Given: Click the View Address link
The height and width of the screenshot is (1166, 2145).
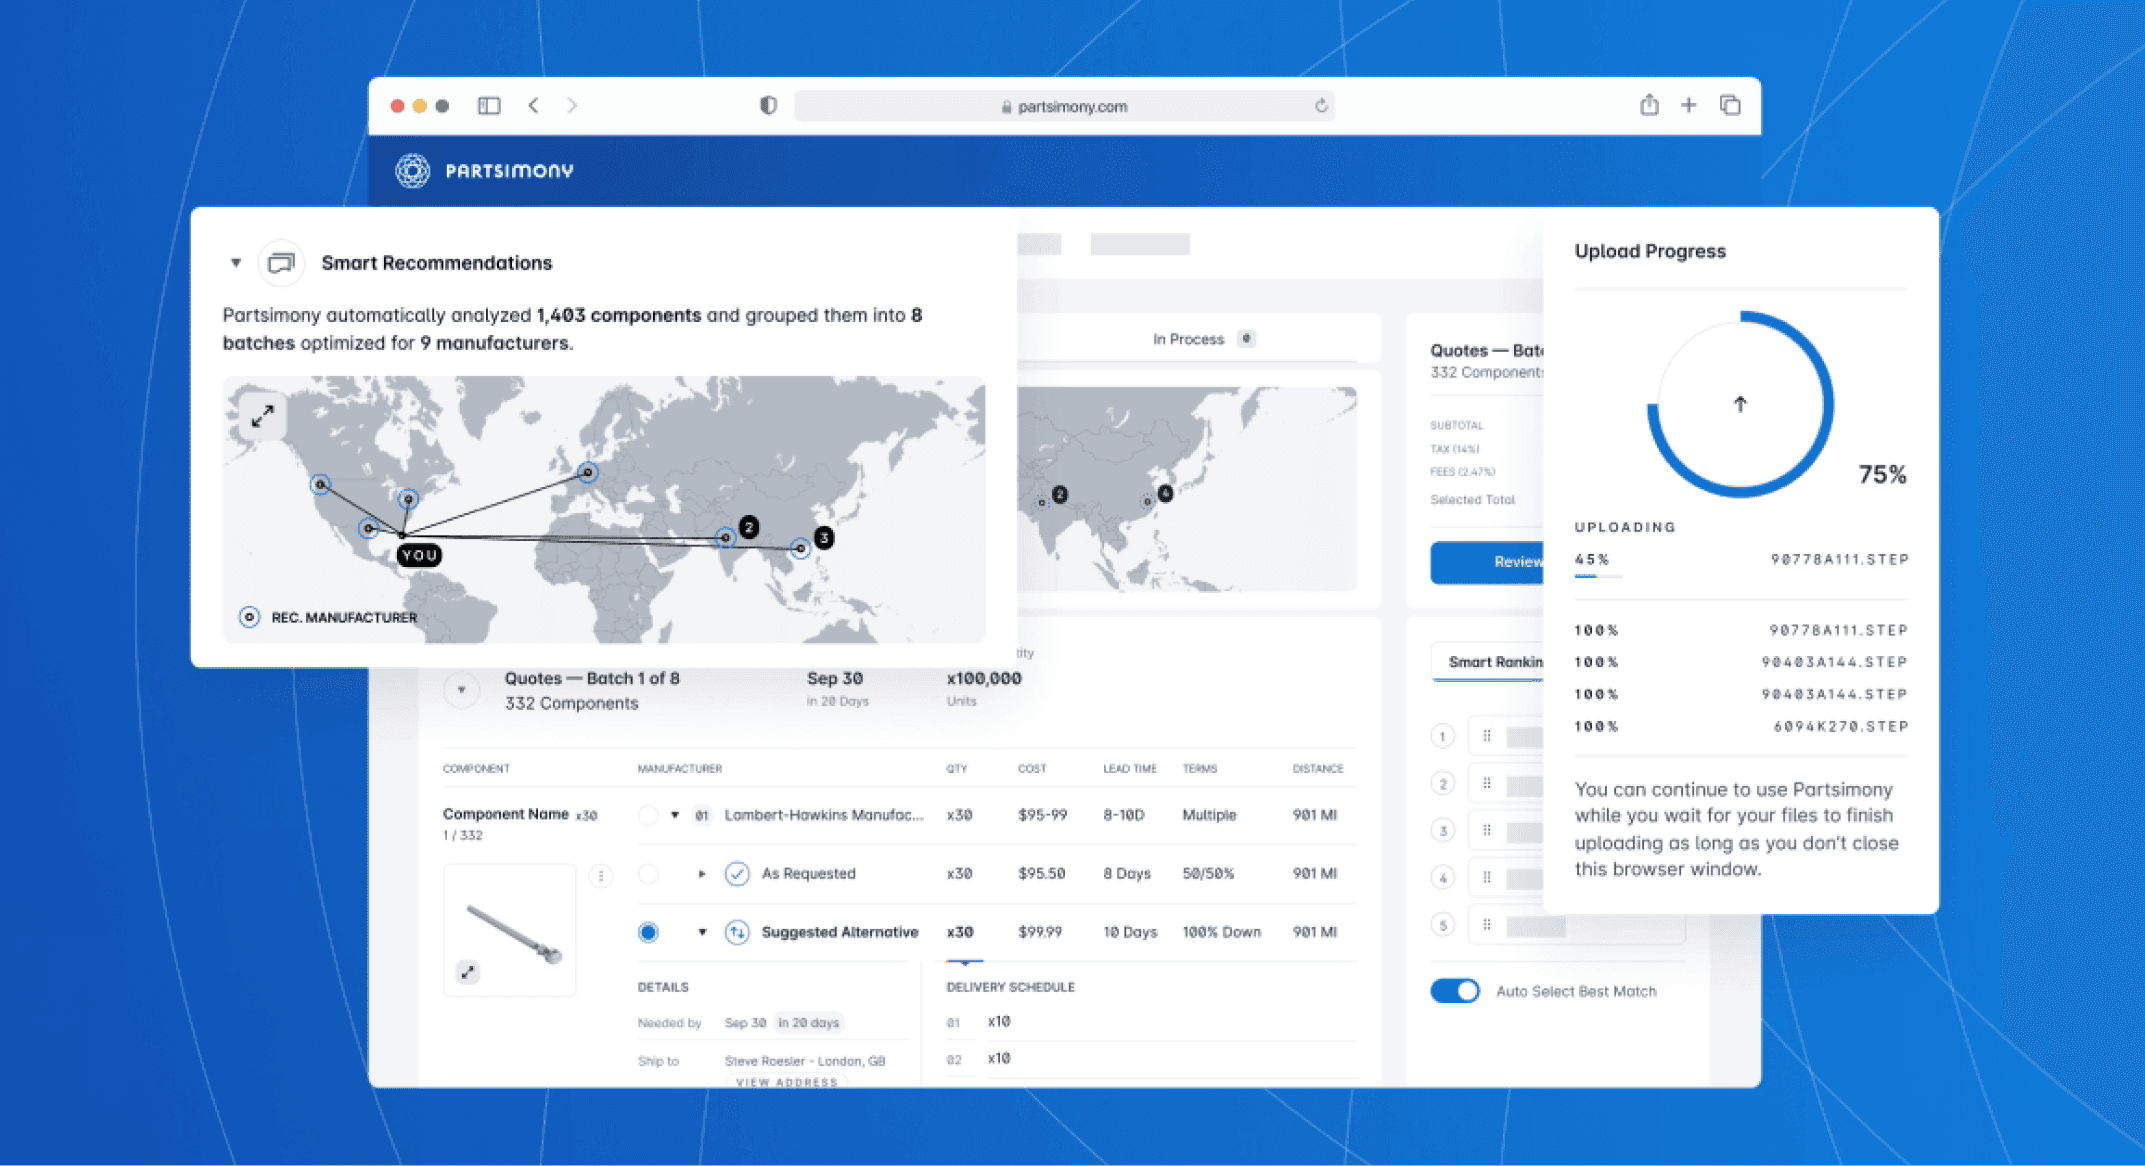Looking at the screenshot, I should (x=787, y=1082).
